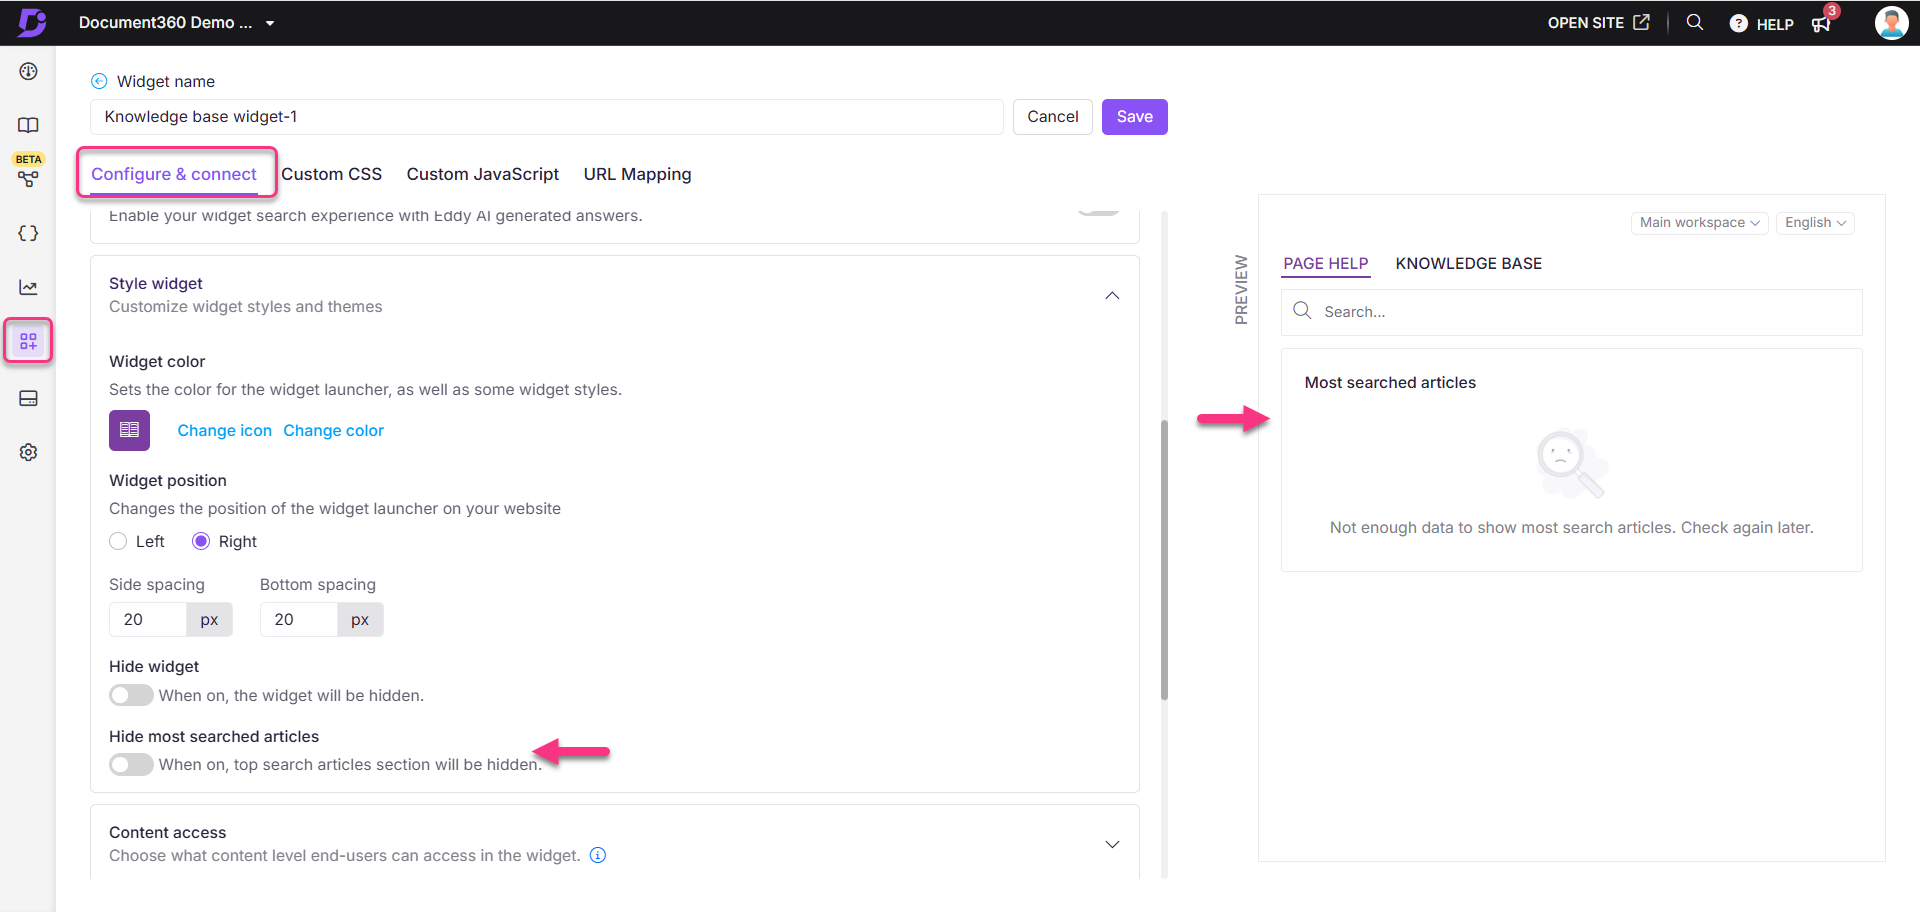Open the Widgets grid icon in sidebar

(x=28, y=341)
